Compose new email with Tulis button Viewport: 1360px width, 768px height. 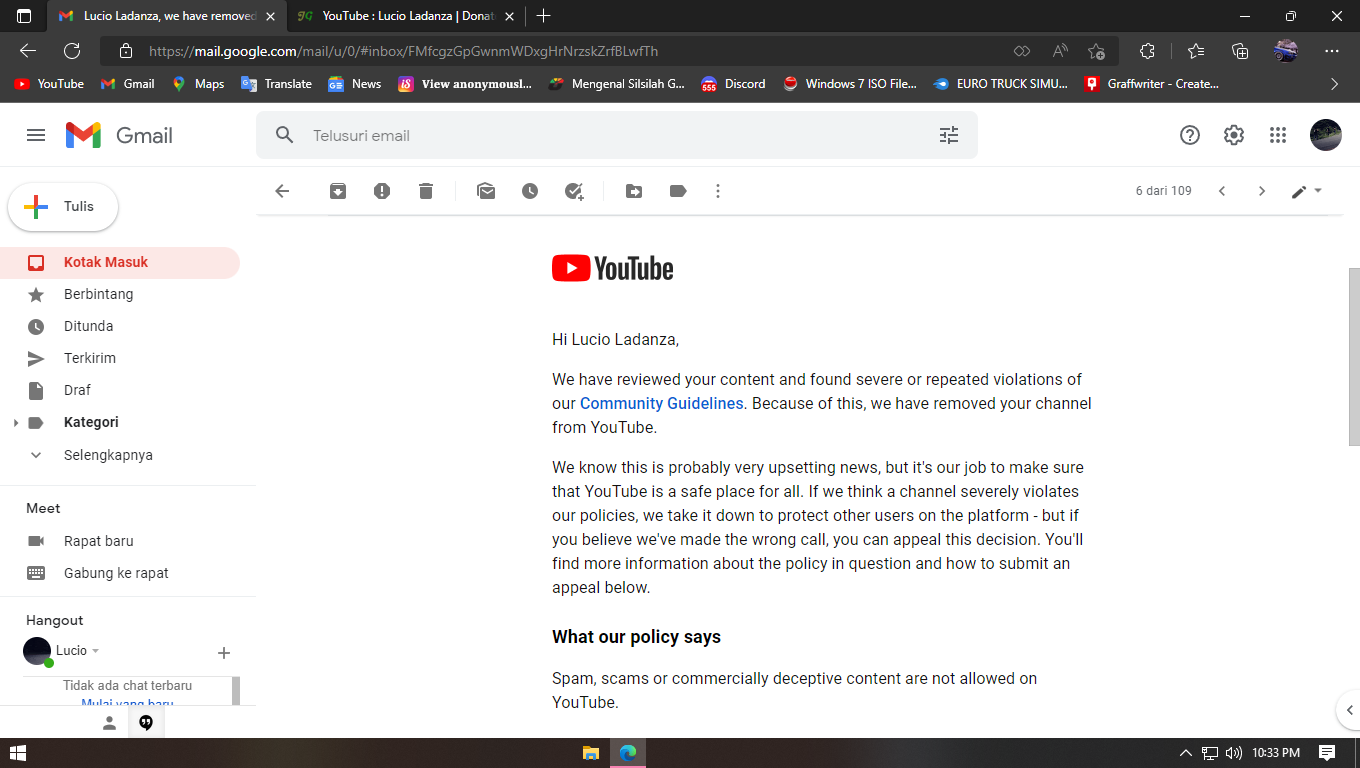[x=63, y=207]
